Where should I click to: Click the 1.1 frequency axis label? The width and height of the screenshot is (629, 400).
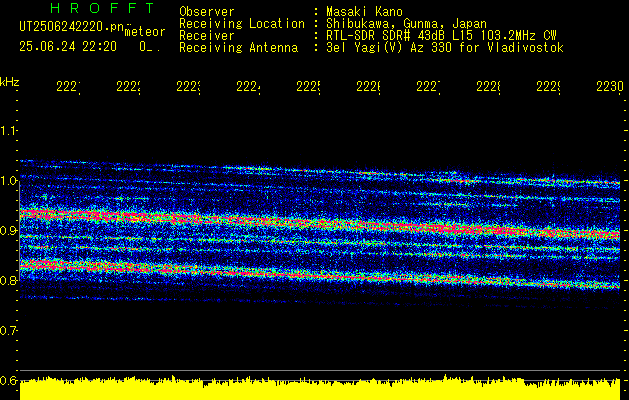(x=8, y=130)
